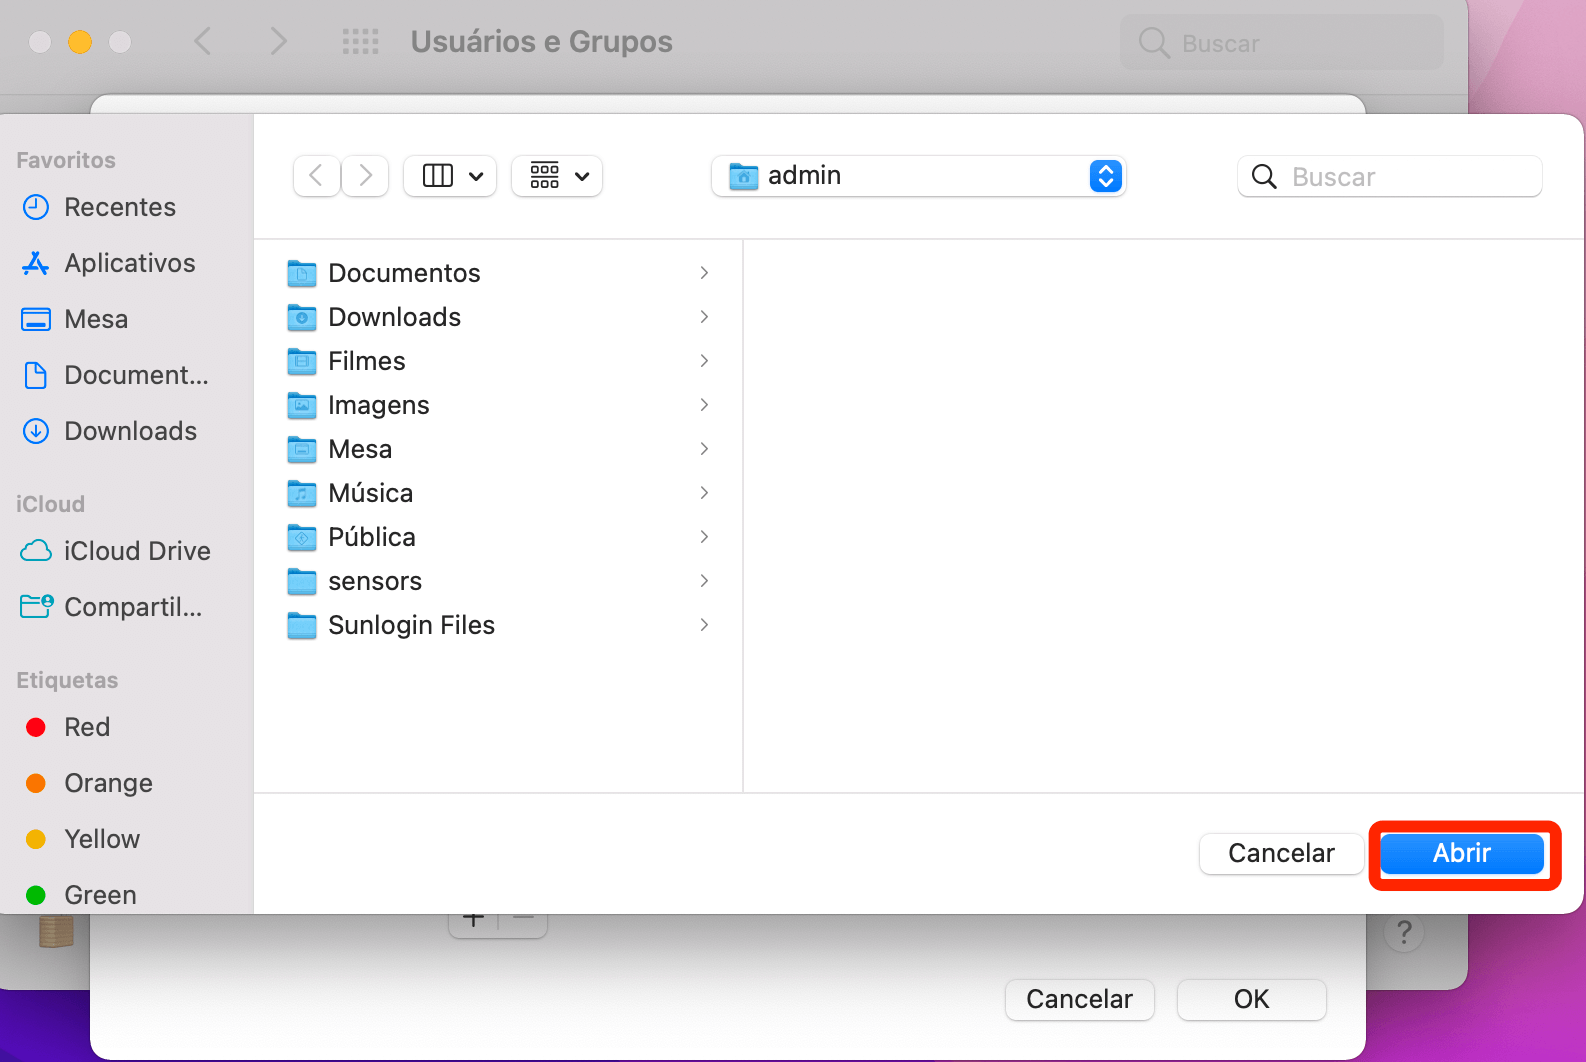Open the item grouping options dropdown

pyautogui.click(x=557, y=176)
